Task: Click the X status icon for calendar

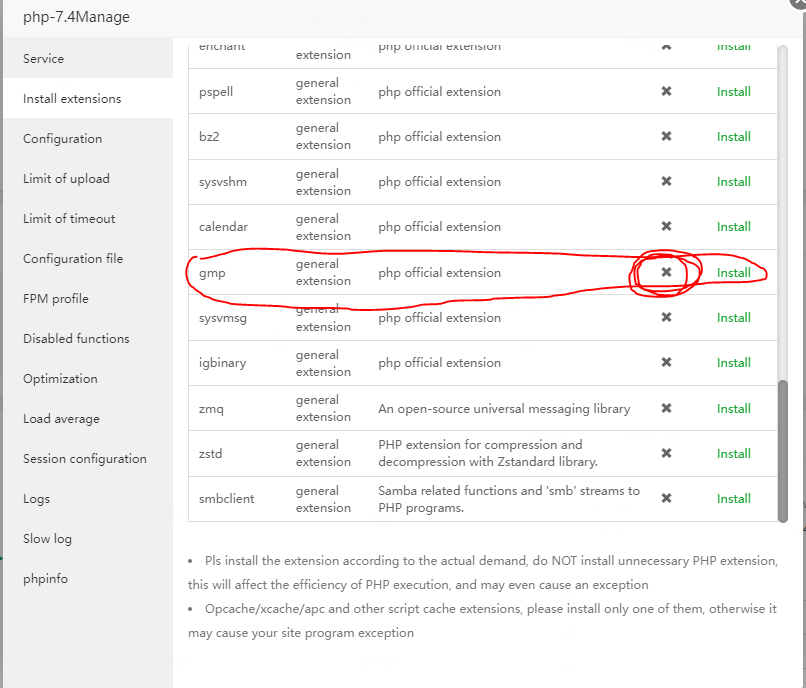Action: pyautogui.click(x=666, y=226)
